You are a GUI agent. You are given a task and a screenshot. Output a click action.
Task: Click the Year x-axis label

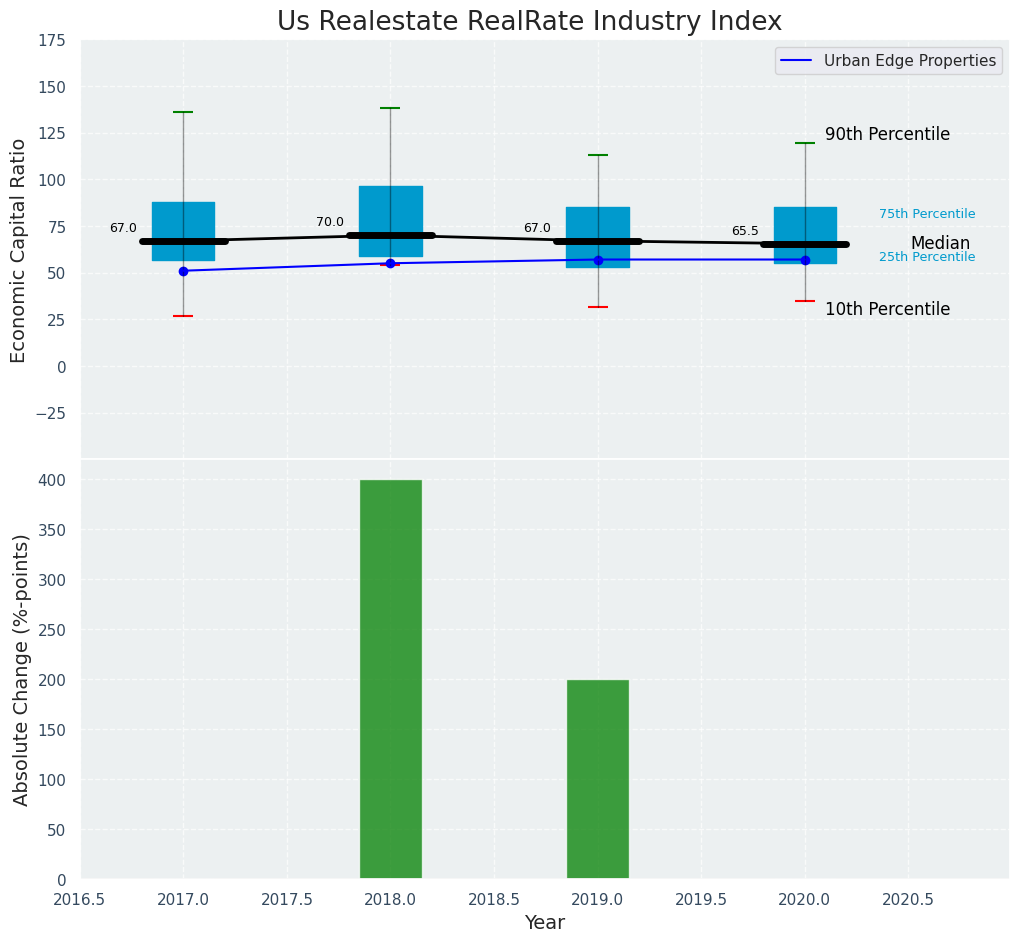[x=544, y=923]
